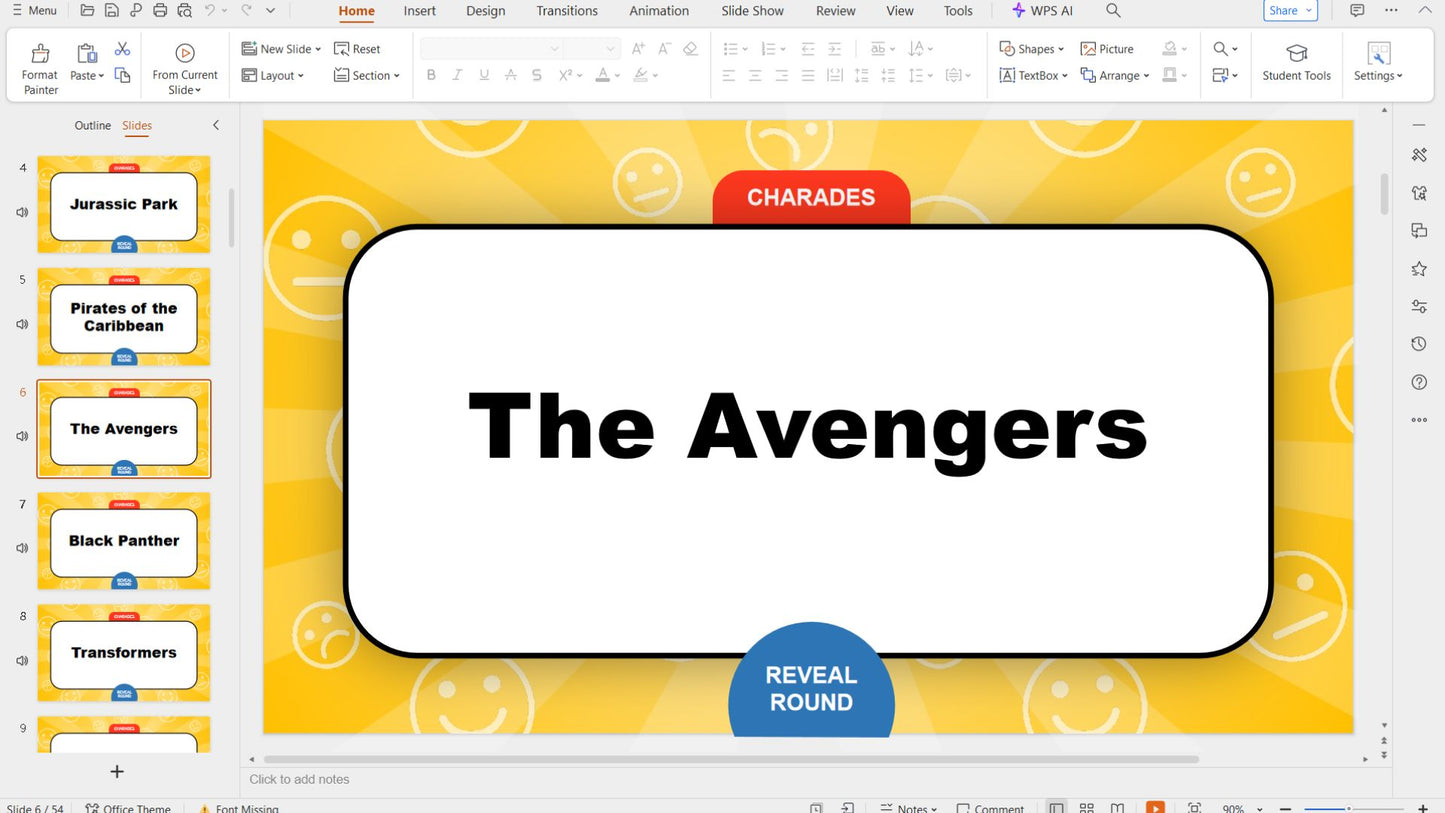Select the Jurassic Park slide thumbnail
The height and width of the screenshot is (813, 1445).
tap(123, 204)
